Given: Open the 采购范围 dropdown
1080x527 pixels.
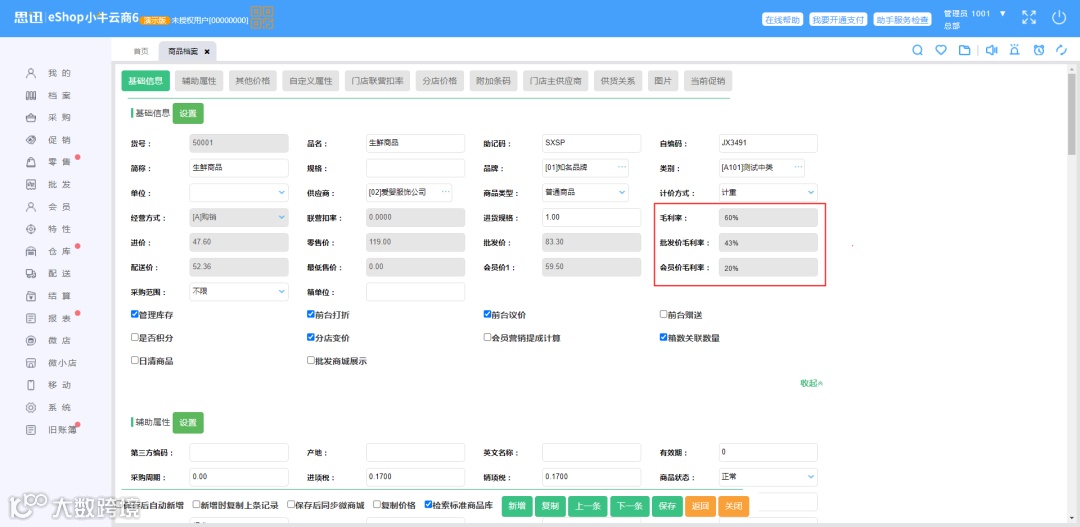Looking at the screenshot, I should coord(239,291).
